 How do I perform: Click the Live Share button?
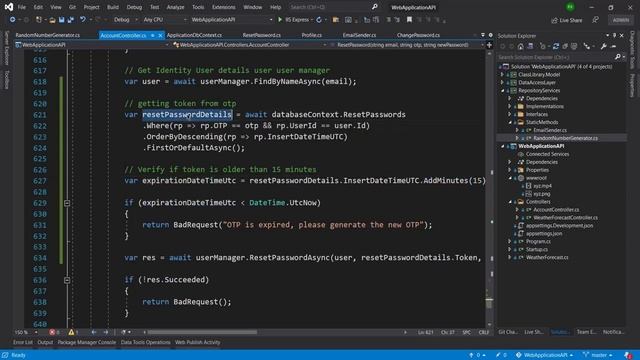tap(567, 20)
